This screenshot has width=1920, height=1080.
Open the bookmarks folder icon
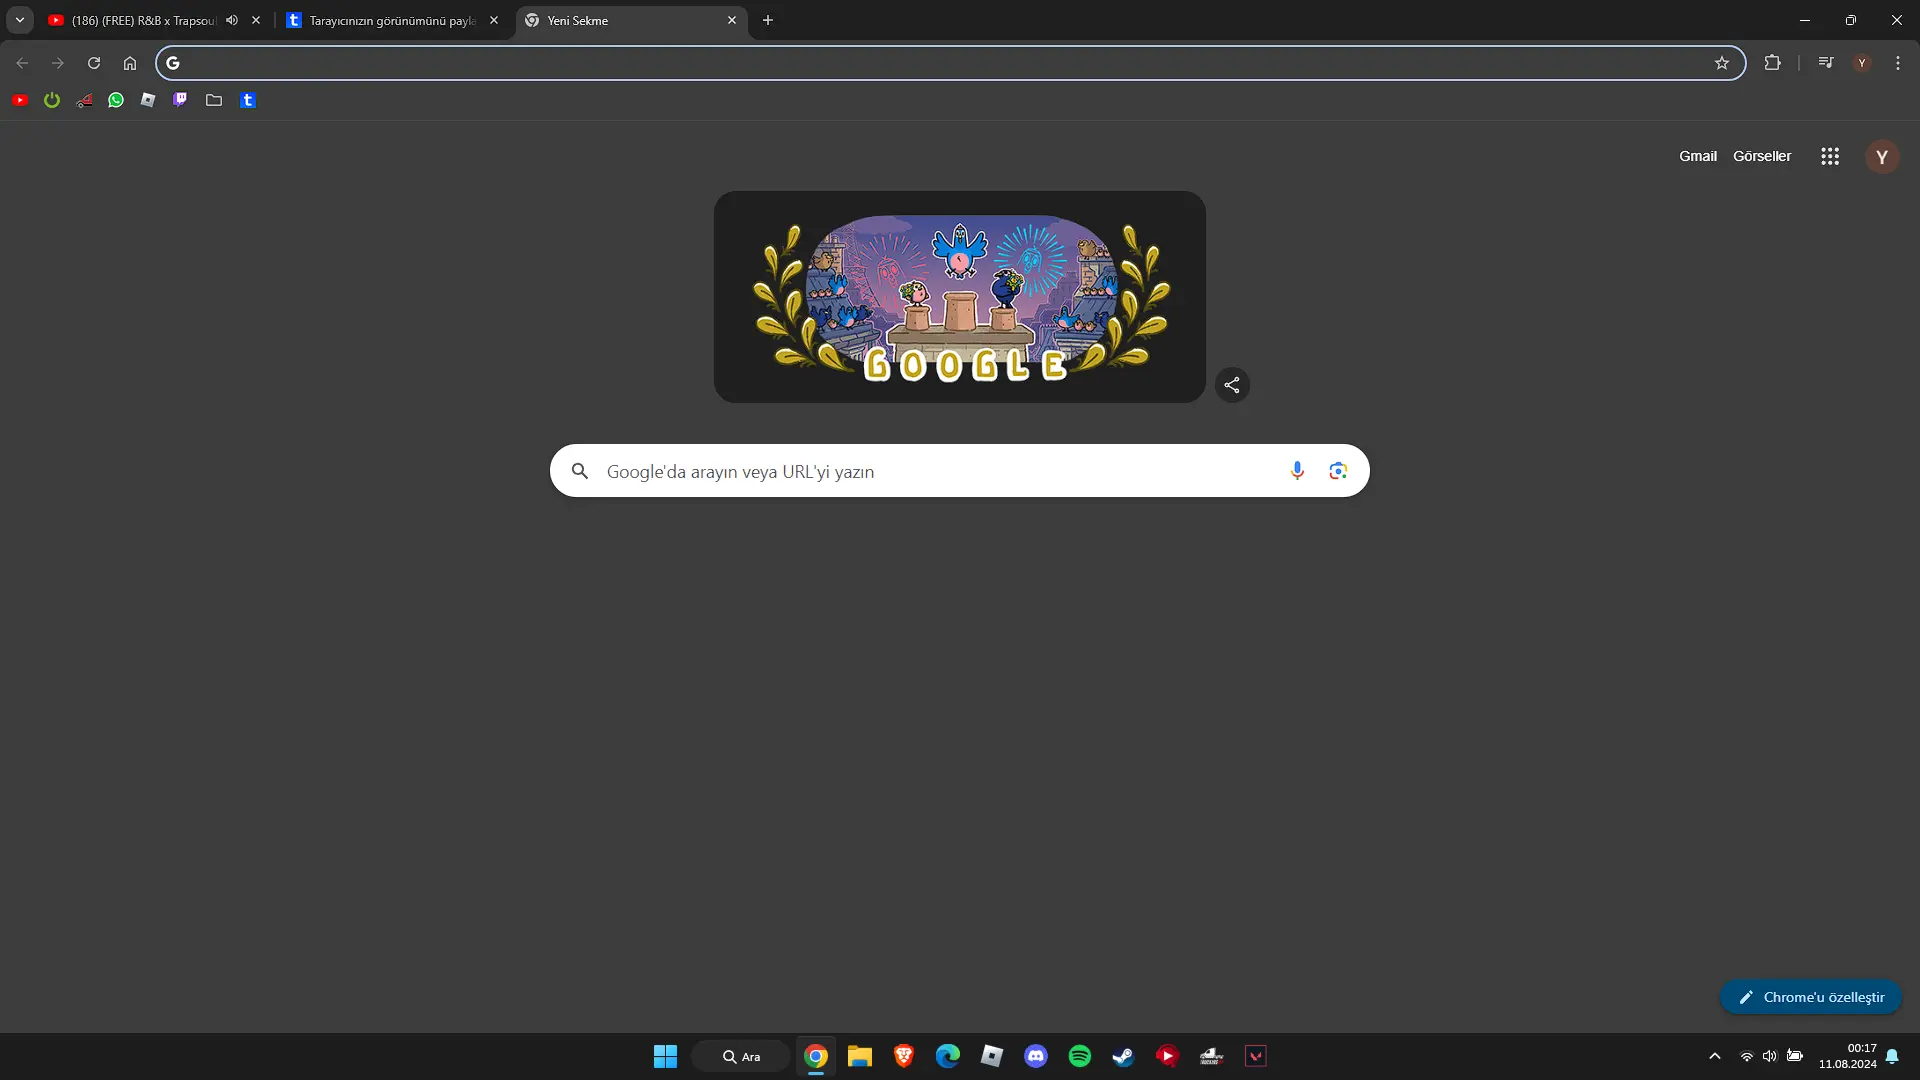click(214, 100)
